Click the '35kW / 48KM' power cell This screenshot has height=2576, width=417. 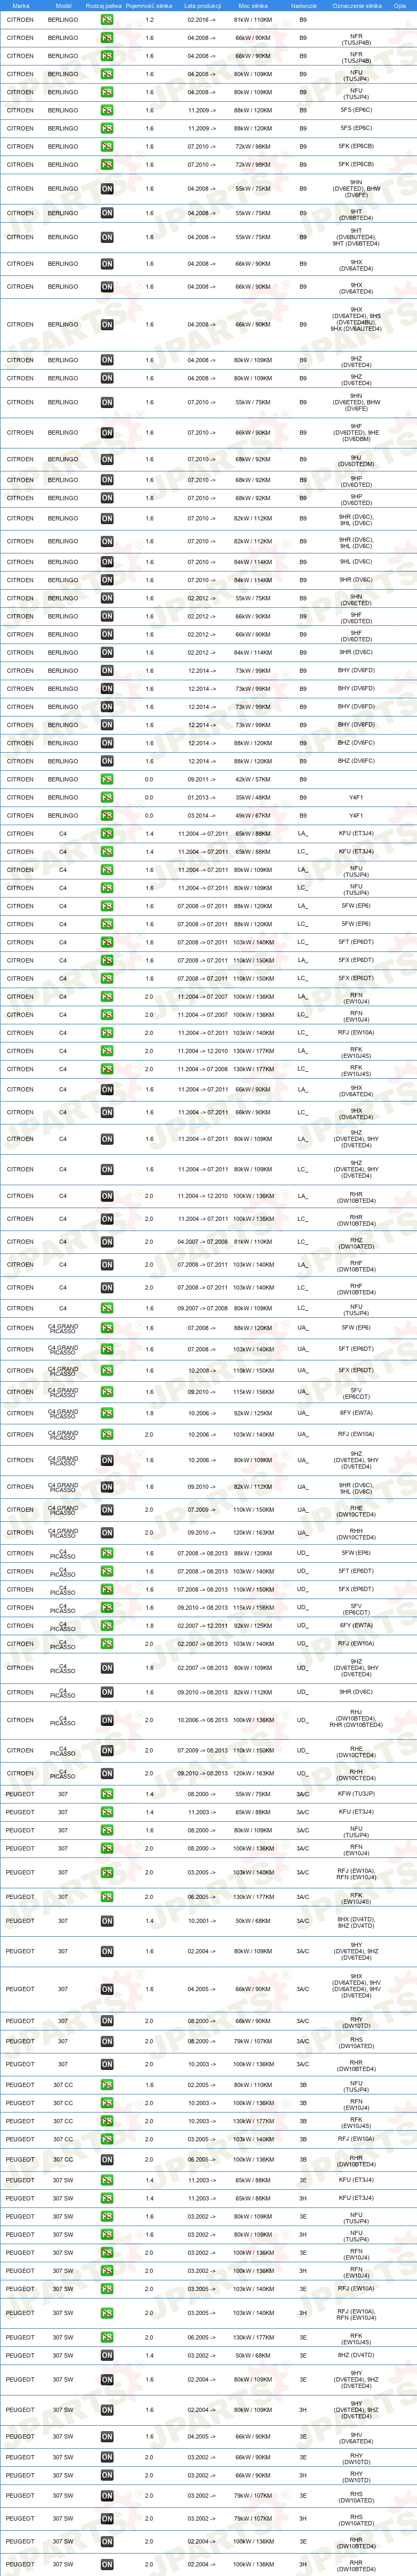[253, 797]
